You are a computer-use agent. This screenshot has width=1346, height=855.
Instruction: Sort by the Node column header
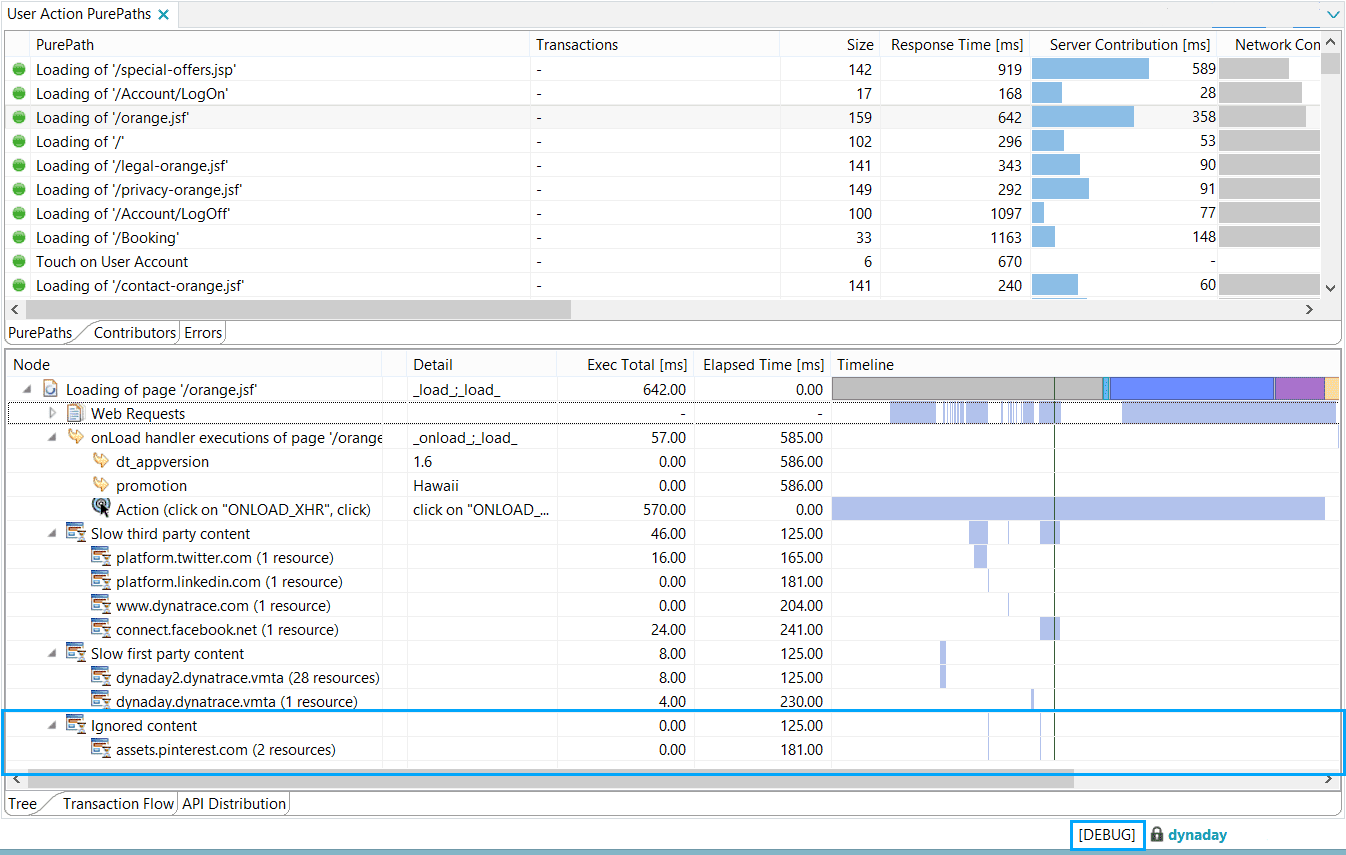tap(31, 365)
